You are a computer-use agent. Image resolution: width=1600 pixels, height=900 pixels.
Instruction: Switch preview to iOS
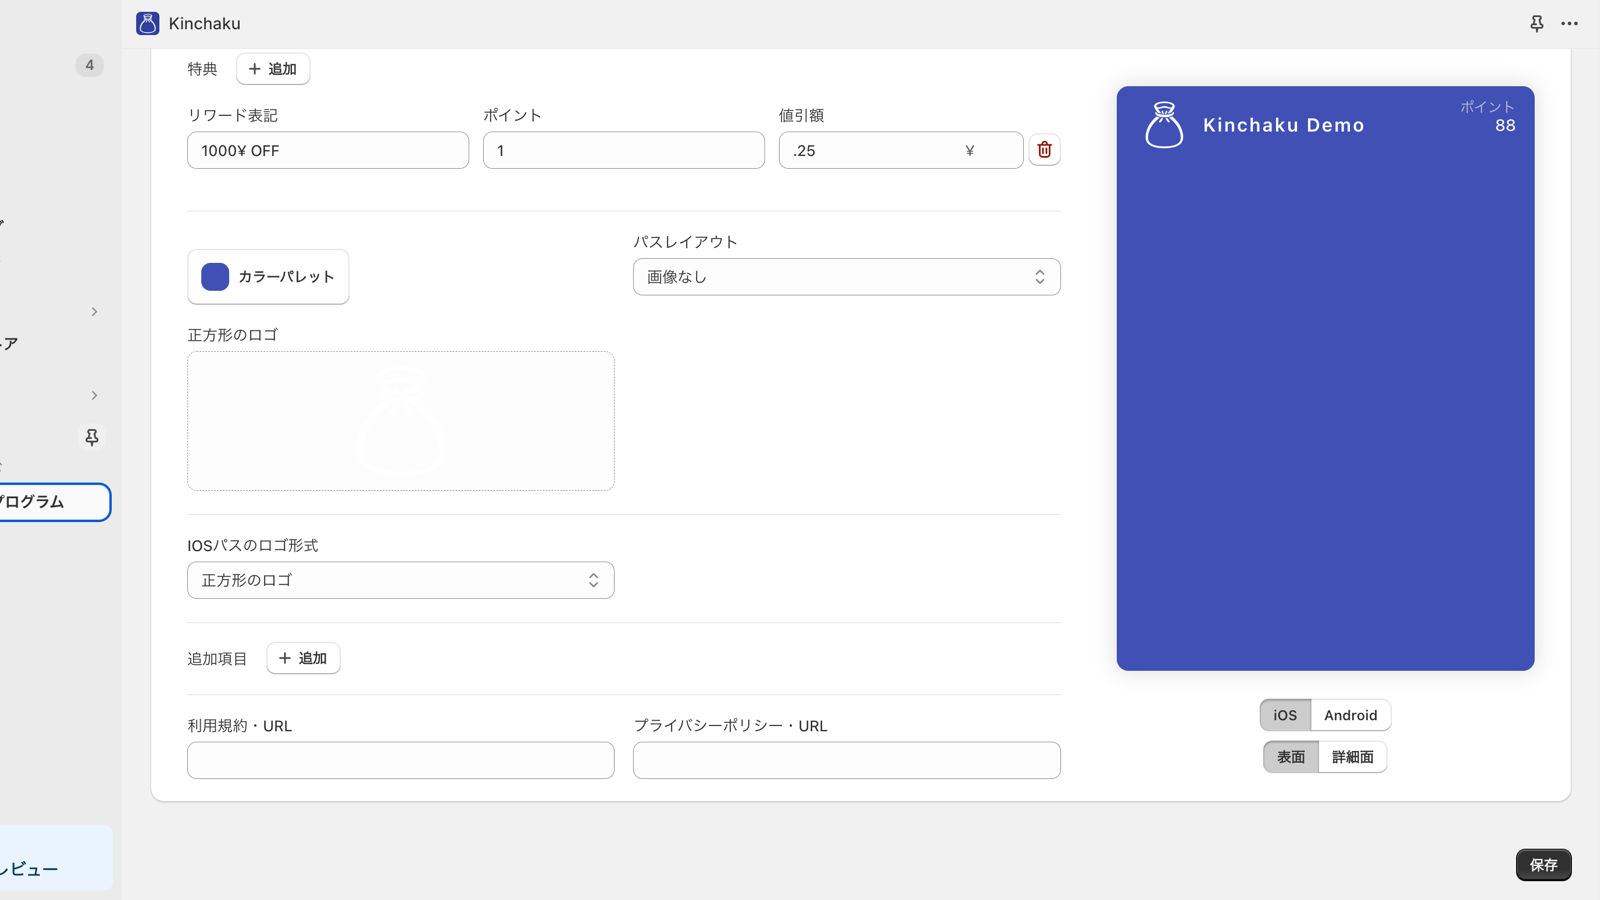pyautogui.click(x=1285, y=715)
